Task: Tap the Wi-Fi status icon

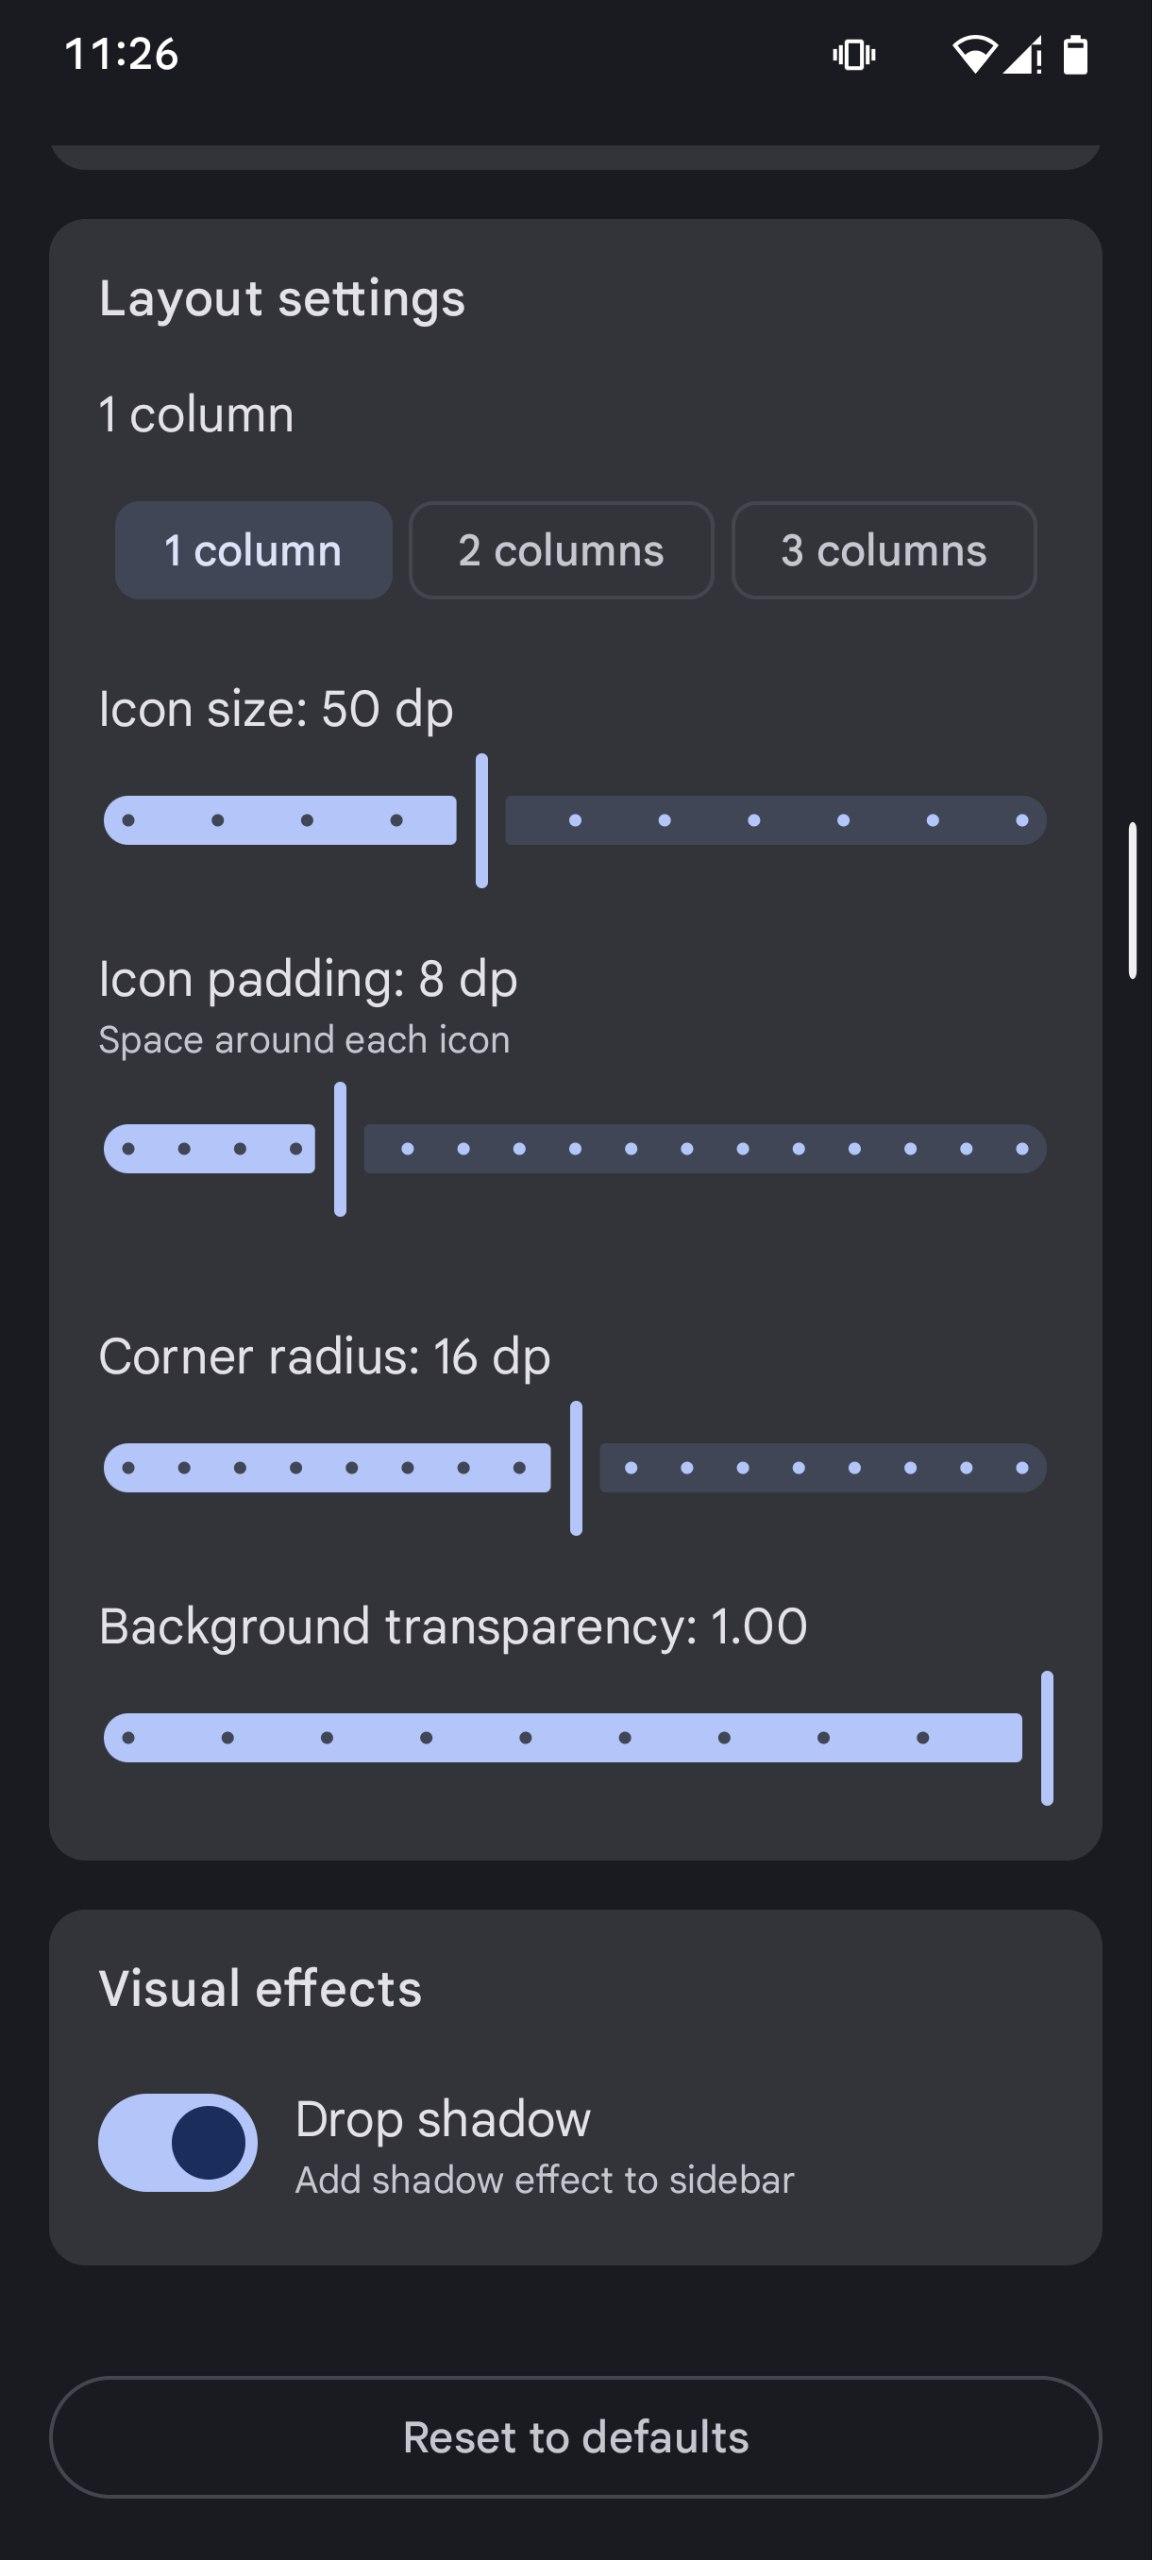Action: 973,55
